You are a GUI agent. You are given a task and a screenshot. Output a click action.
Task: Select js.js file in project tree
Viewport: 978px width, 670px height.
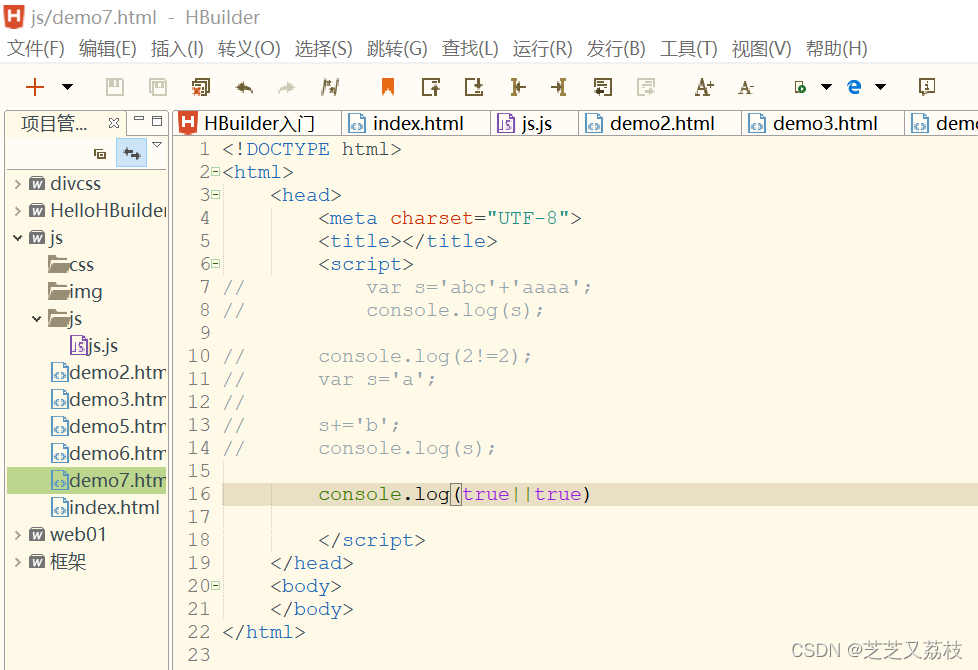pyautogui.click(x=94, y=346)
